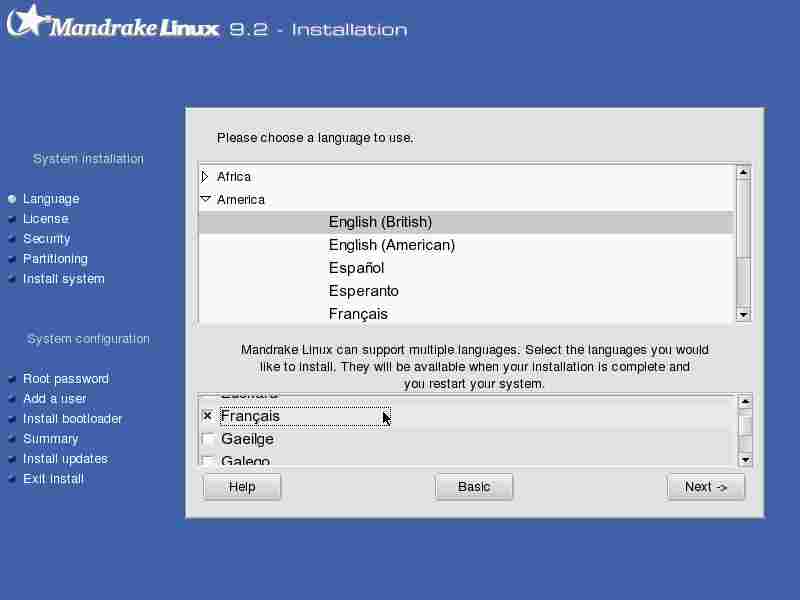The height and width of the screenshot is (600, 800).
Task: Click the Install system step bullet
Action: pyautogui.click(x=12, y=279)
